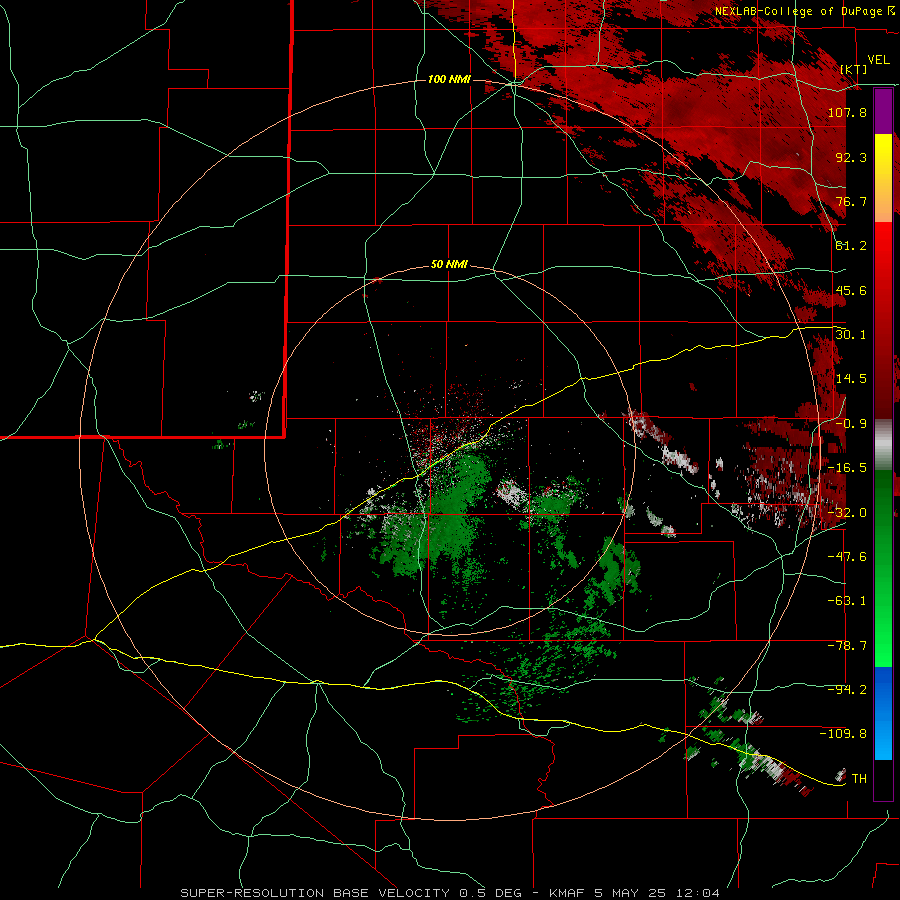Click the -63.1 velocity scale value
The image size is (900, 900).
pyautogui.click(x=847, y=601)
